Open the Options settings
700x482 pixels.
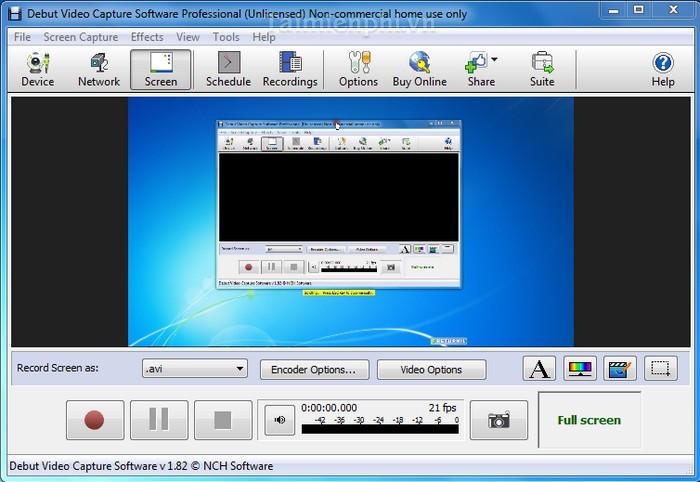[x=358, y=70]
